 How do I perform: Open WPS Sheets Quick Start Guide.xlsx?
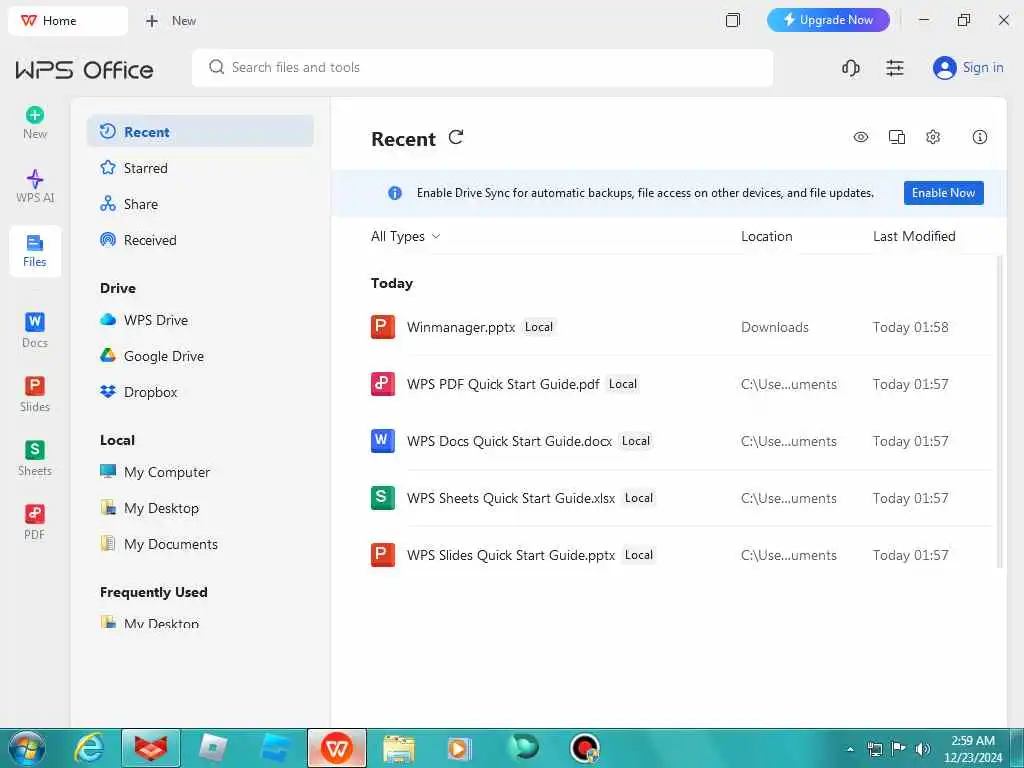[511, 498]
